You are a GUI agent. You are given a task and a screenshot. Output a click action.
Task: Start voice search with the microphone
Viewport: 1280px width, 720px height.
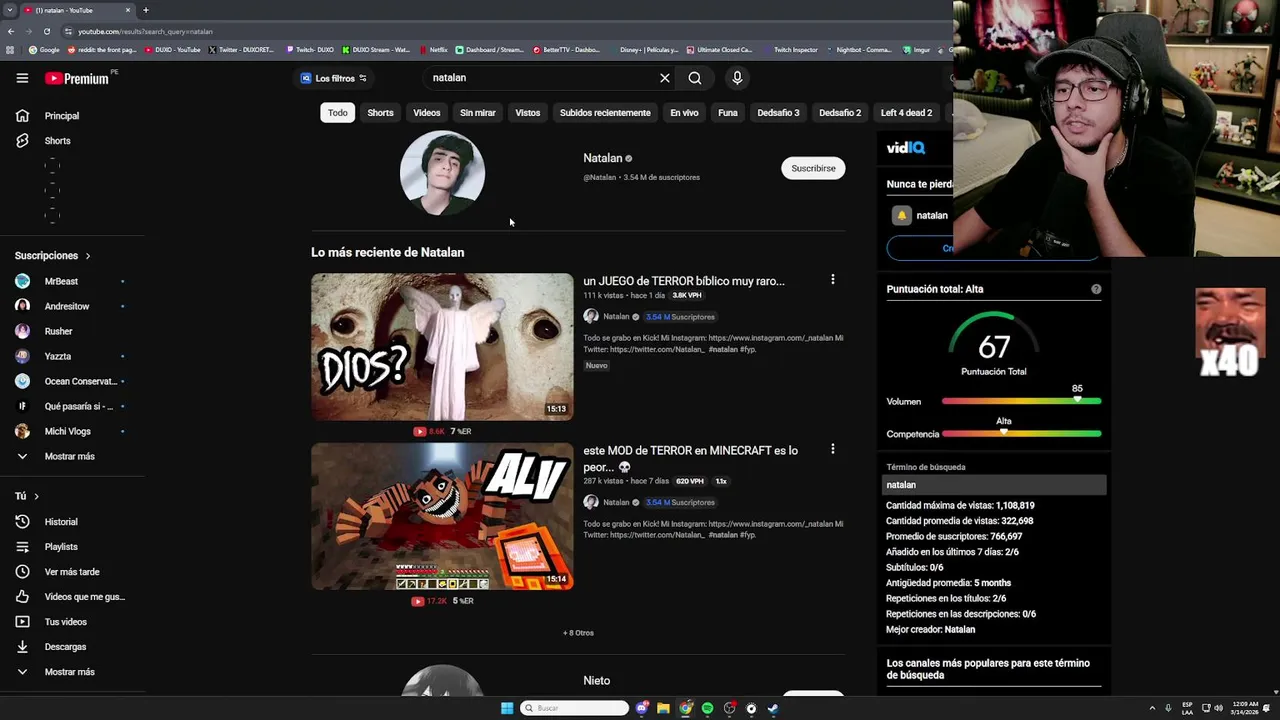pos(737,78)
